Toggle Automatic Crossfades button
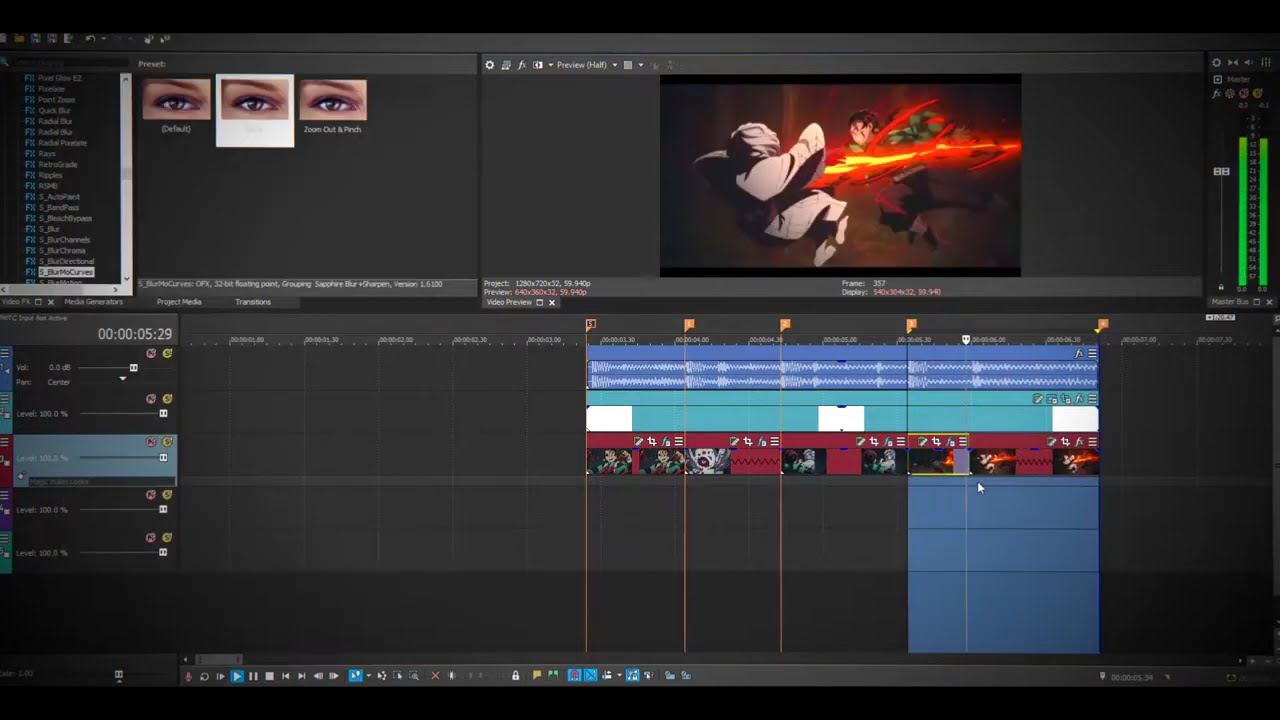Screen dimensions: 1280x720 point(591,676)
